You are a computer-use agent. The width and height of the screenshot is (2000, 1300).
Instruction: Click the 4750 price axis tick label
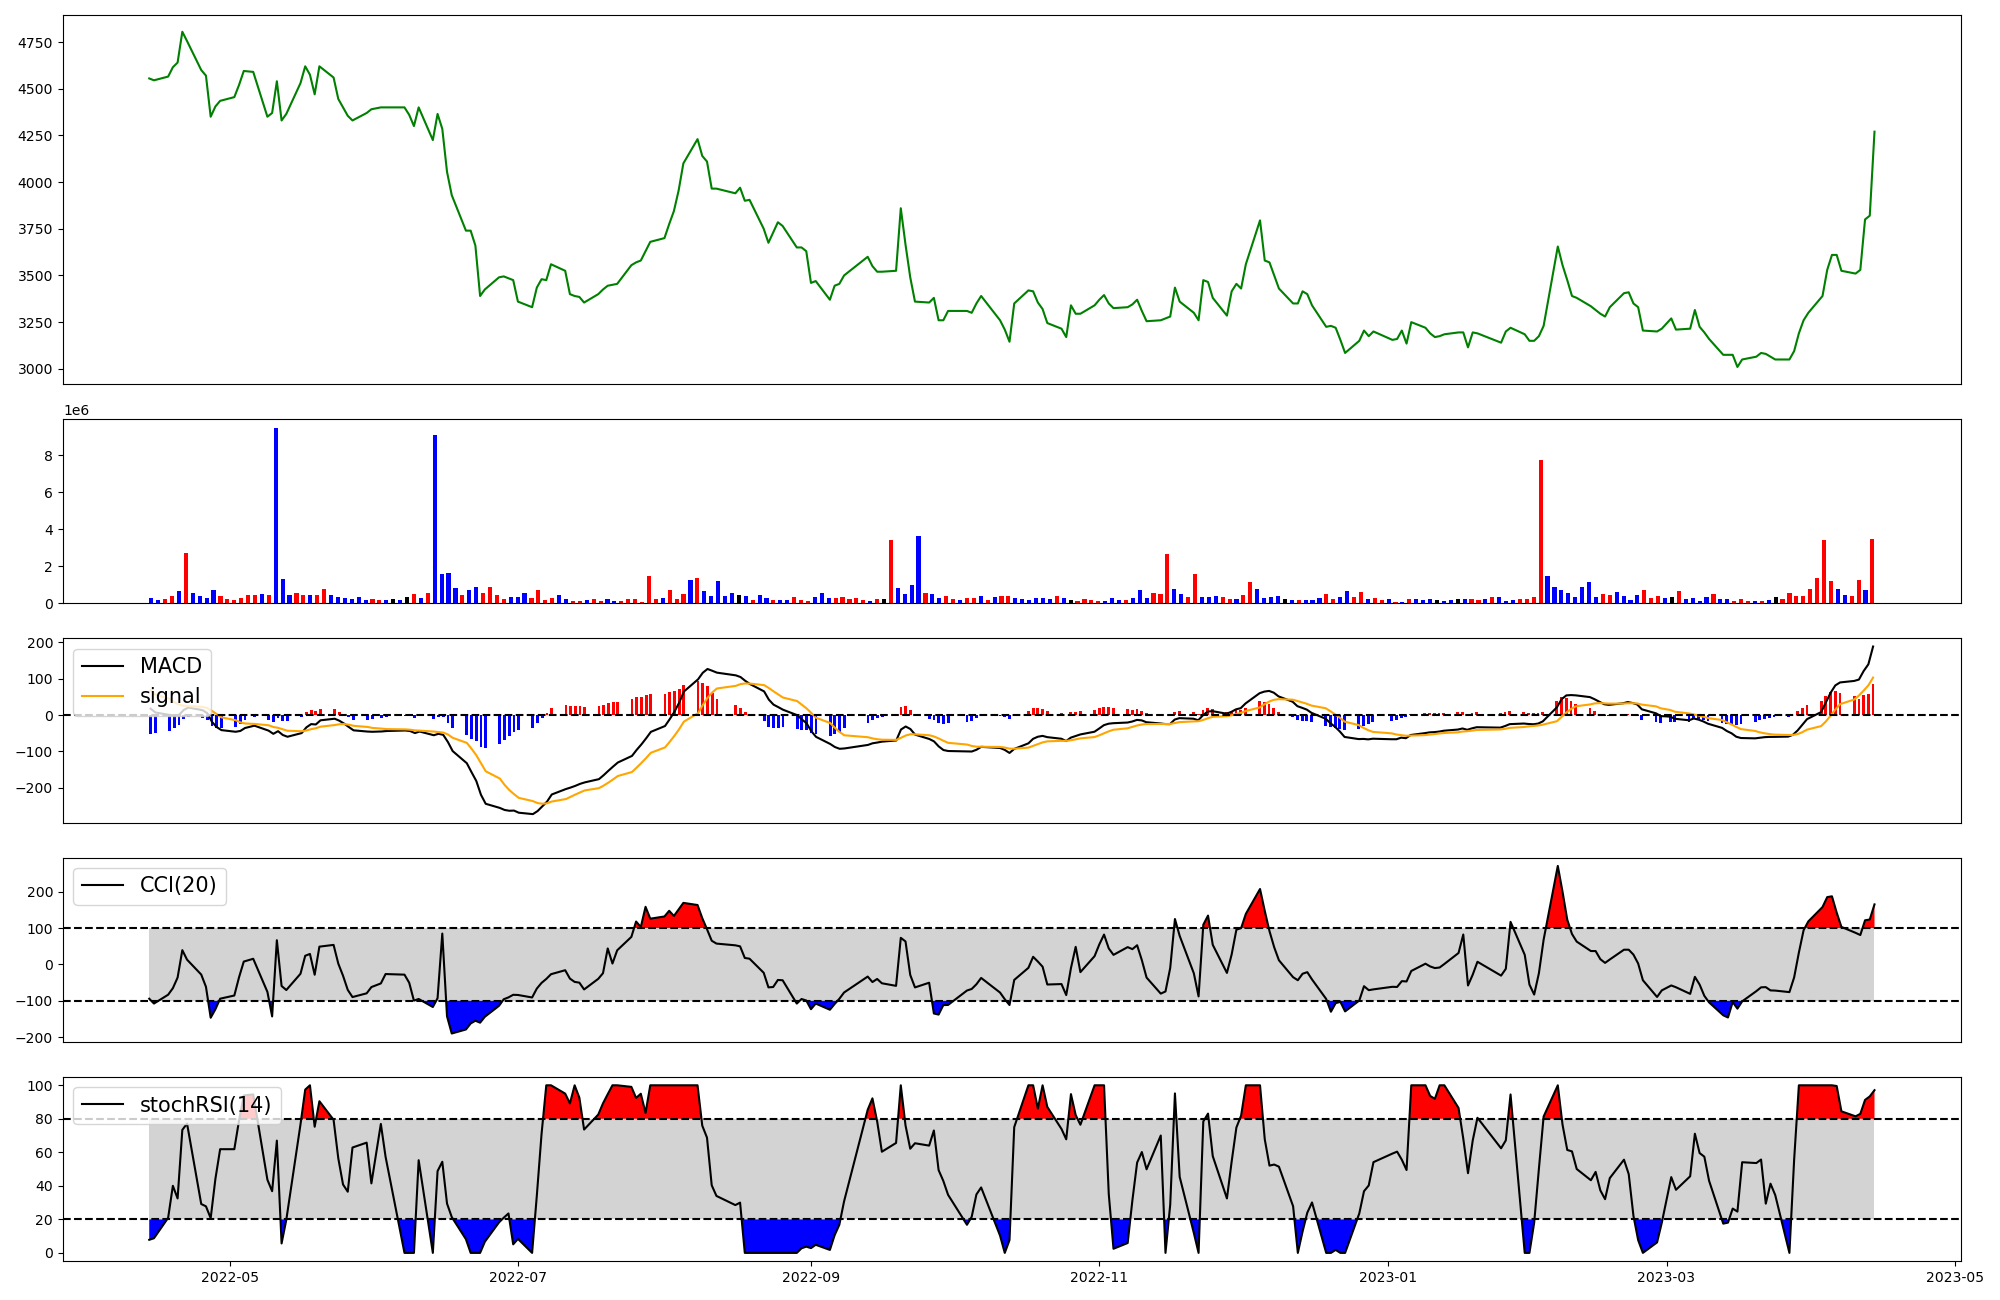[x=35, y=43]
